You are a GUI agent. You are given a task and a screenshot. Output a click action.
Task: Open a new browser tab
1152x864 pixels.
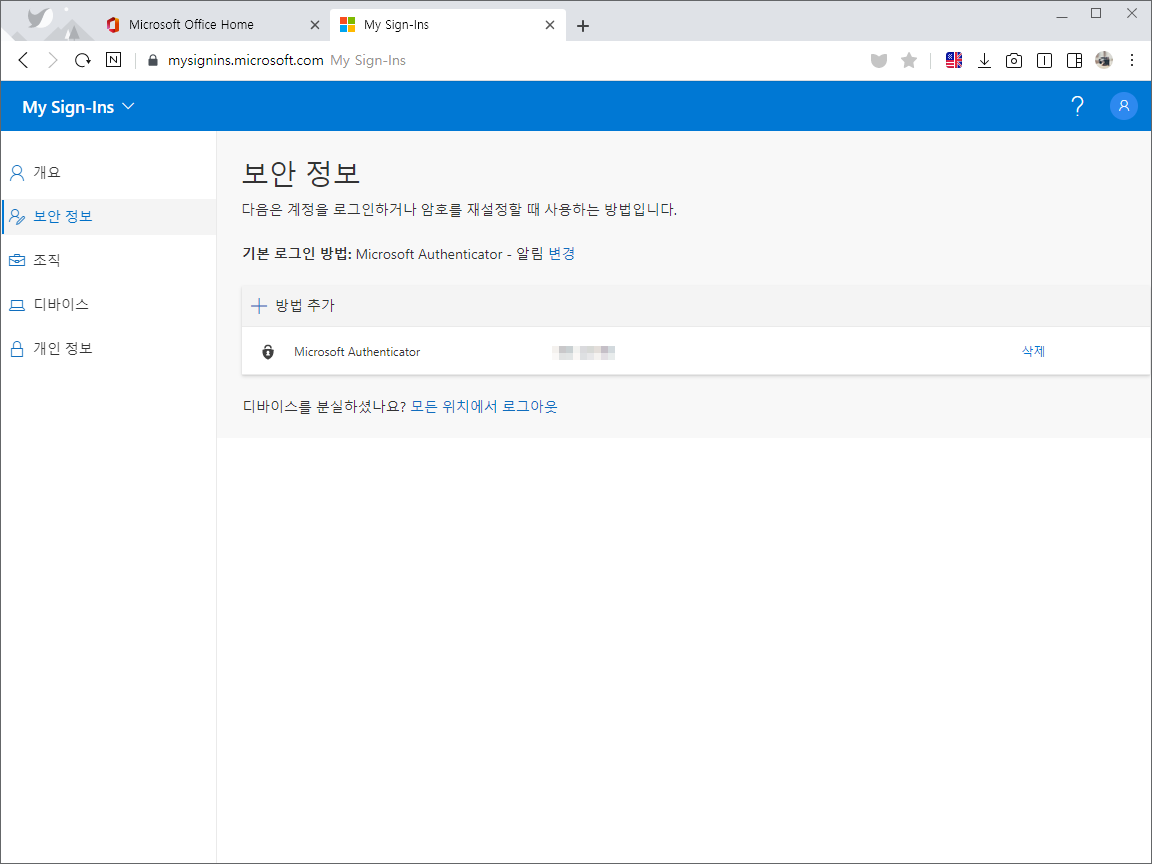pos(583,26)
